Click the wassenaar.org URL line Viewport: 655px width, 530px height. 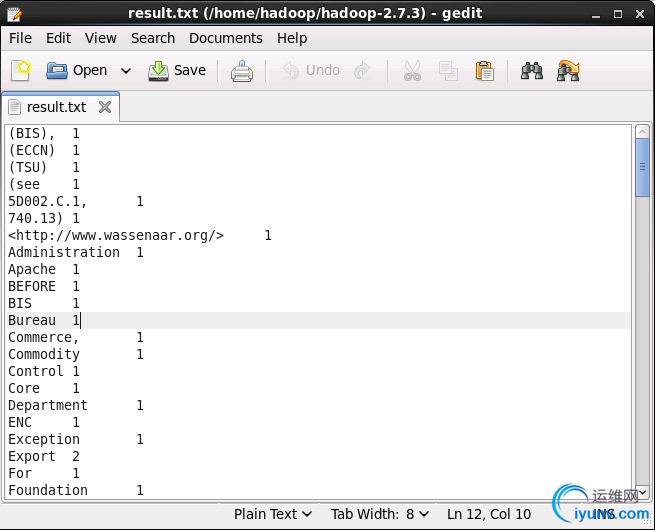[x=140, y=236]
